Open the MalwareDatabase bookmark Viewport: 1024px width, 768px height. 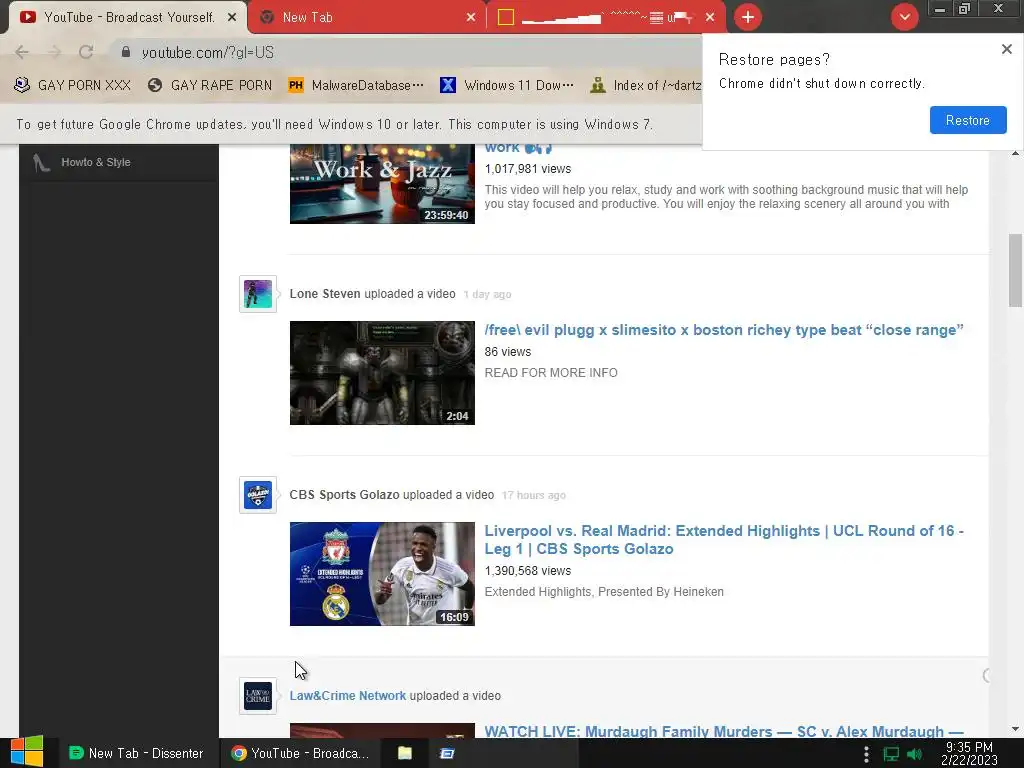click(356, 85)
